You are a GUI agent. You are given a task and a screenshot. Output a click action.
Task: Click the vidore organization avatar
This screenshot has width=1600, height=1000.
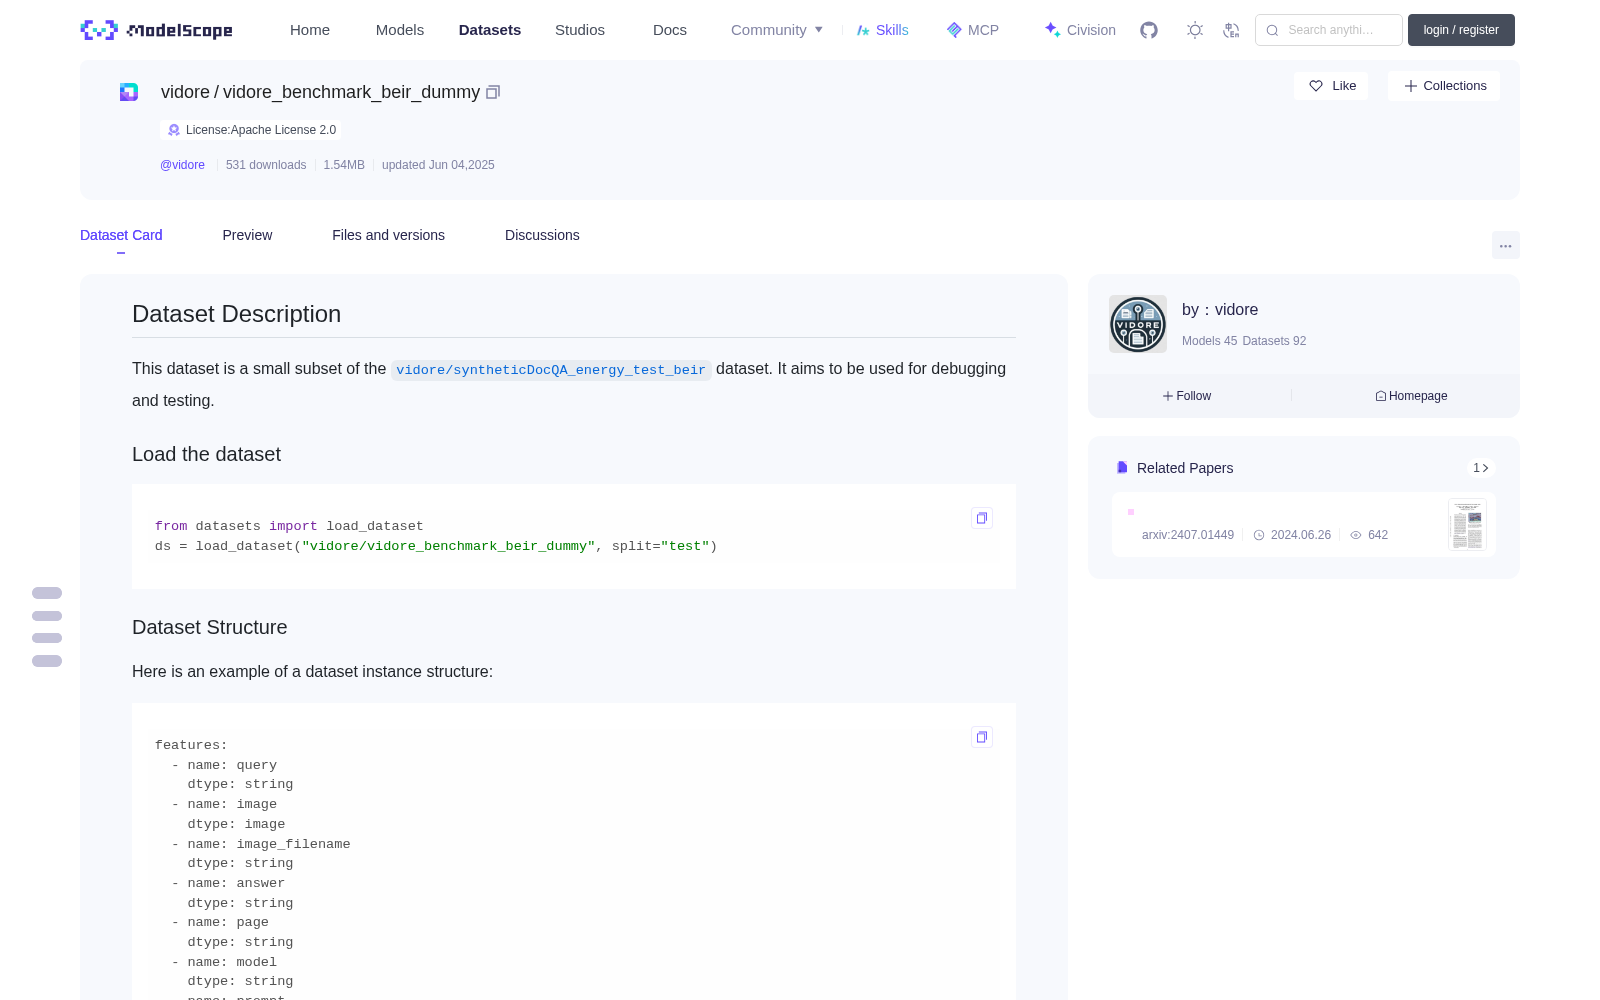[x=1138, y=324]
